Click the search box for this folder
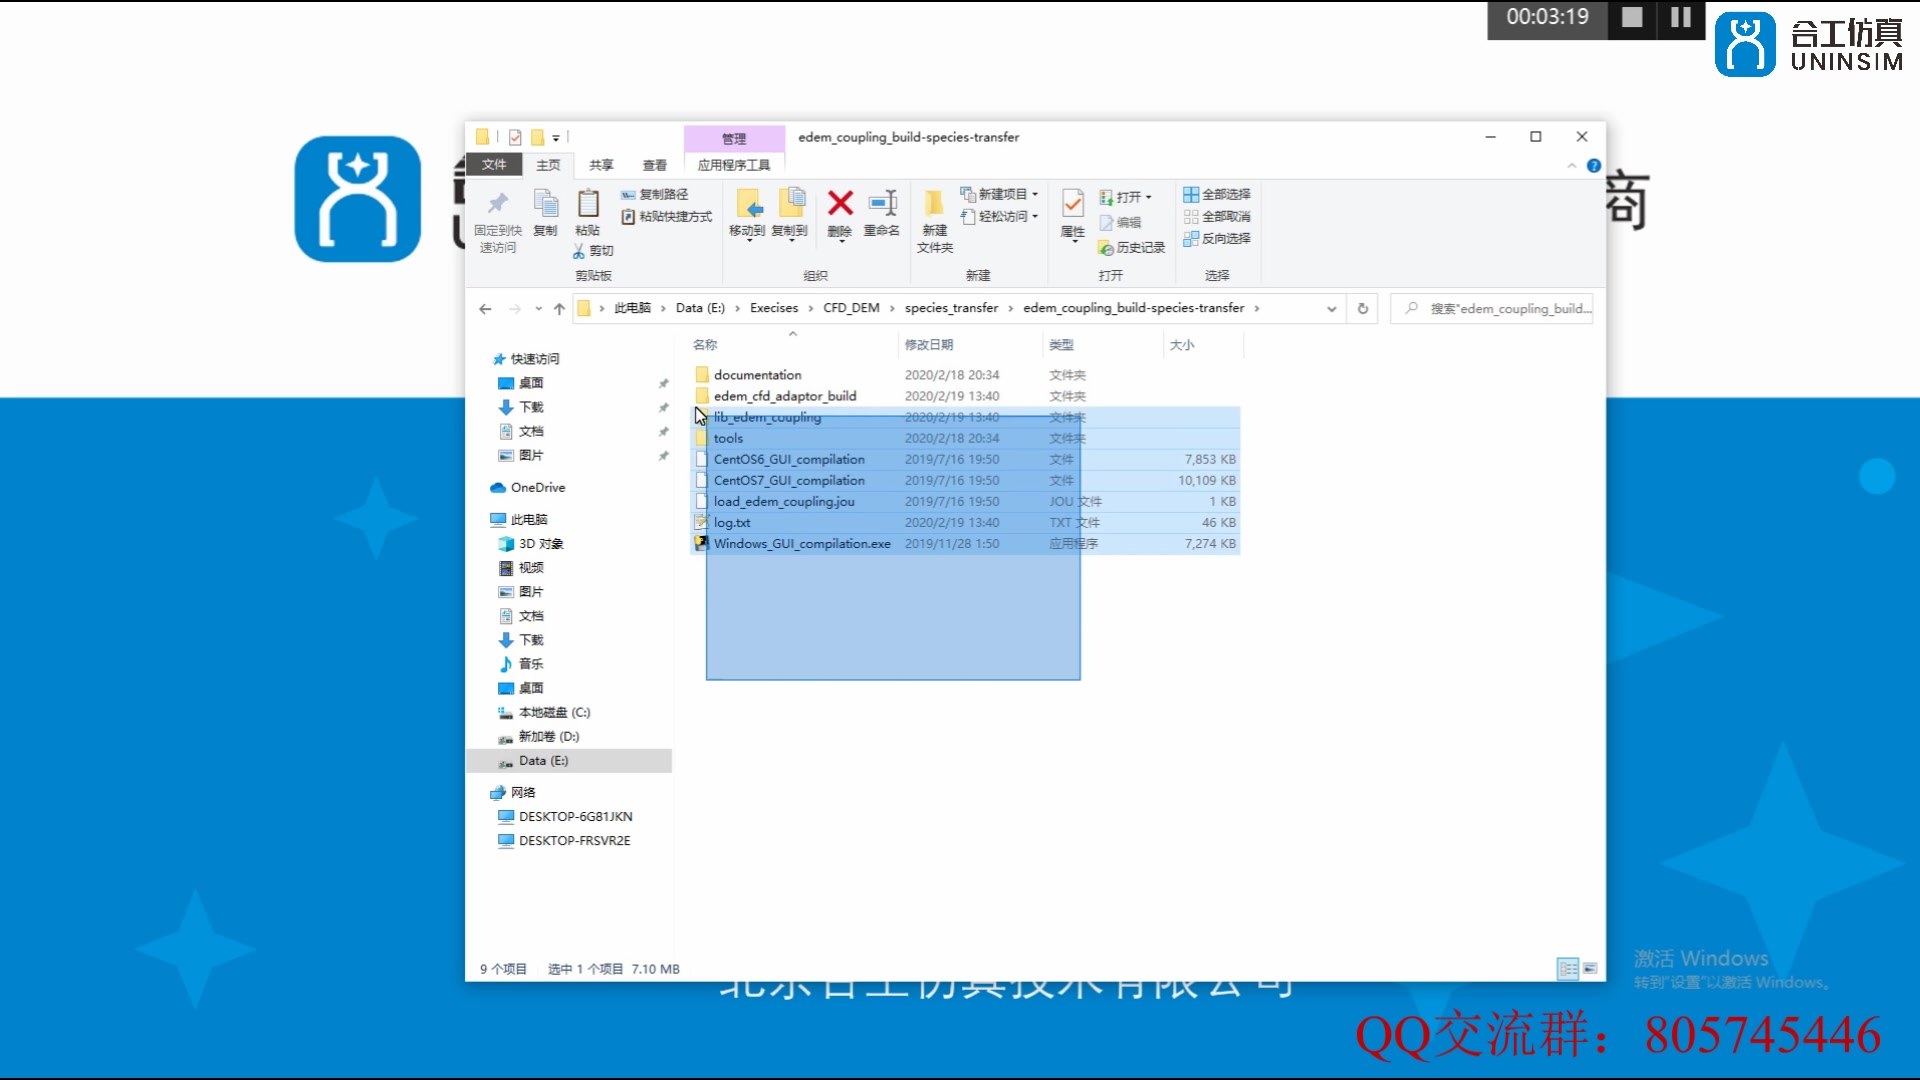This screenshot has width=1920, height=1080. [x=1491, y=309]
